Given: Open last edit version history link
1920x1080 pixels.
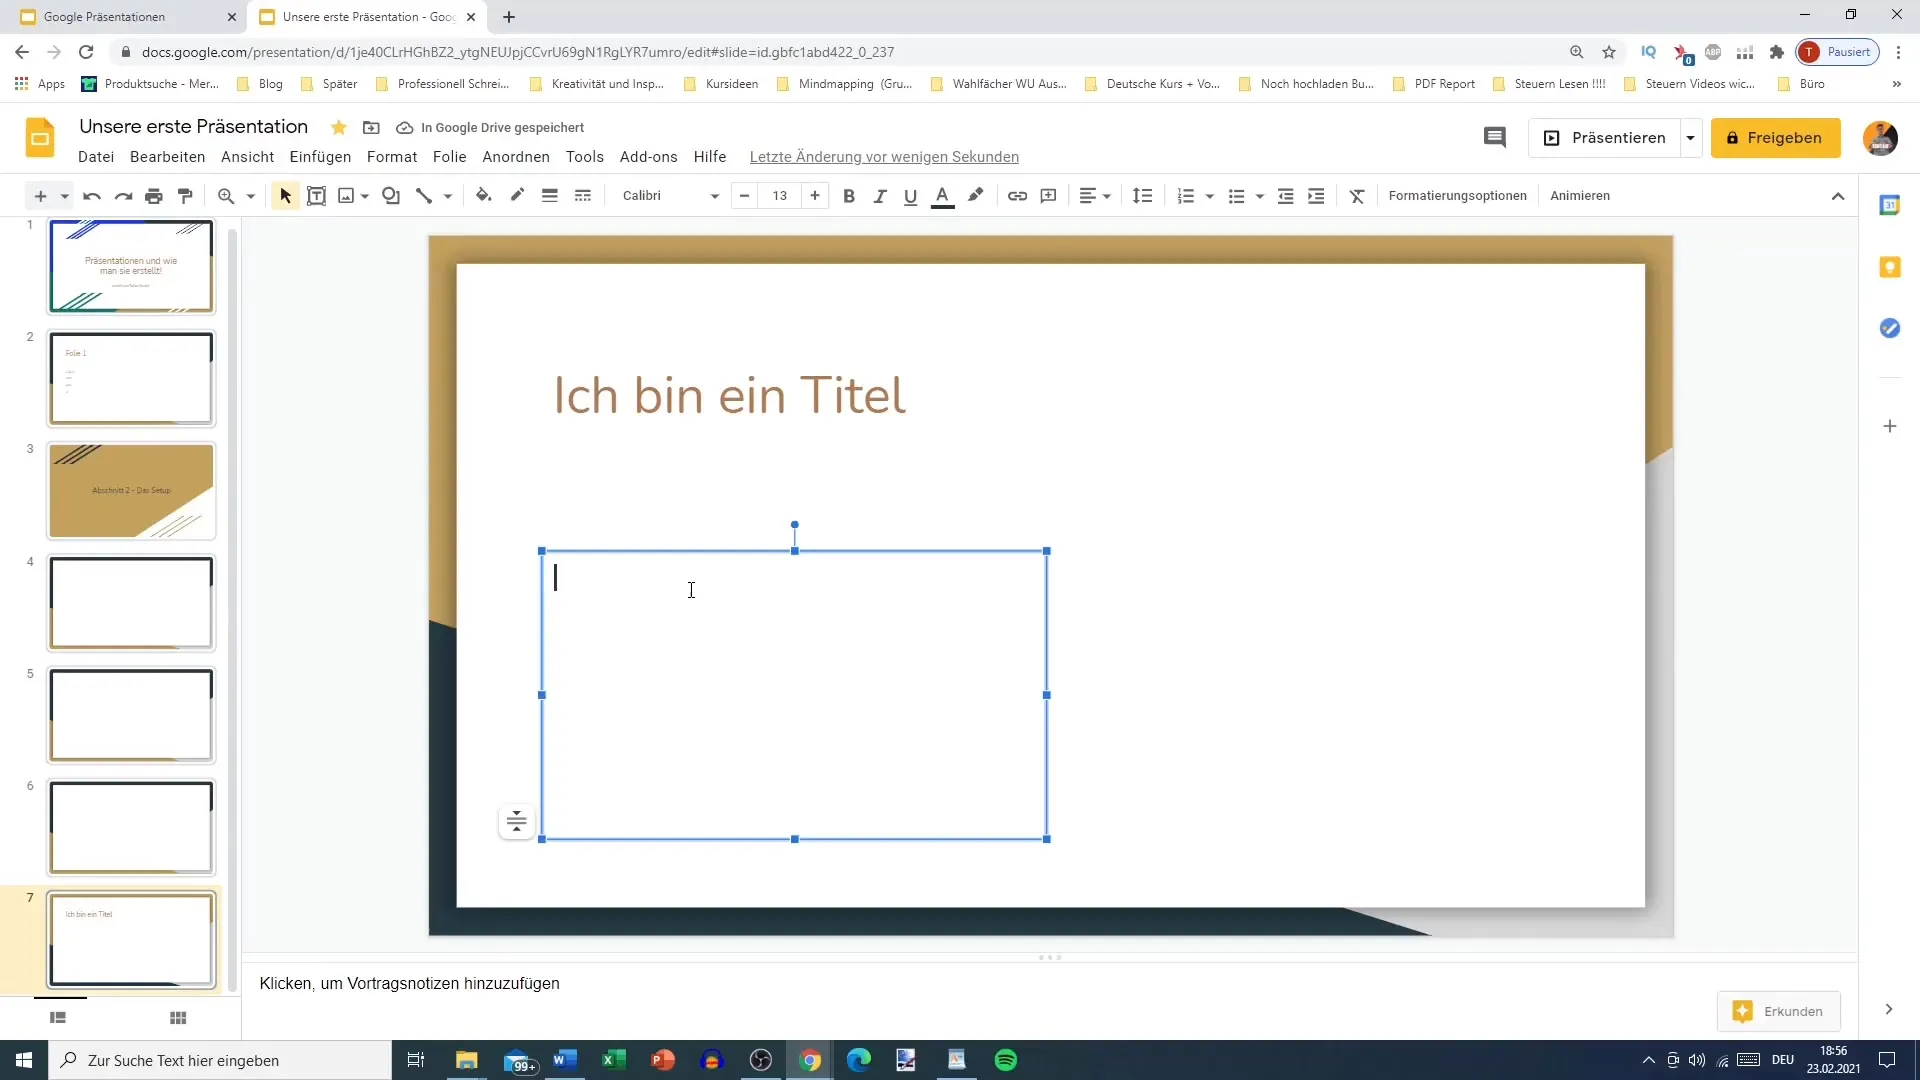Looking at the screenshot, I should tap(884, 157).
